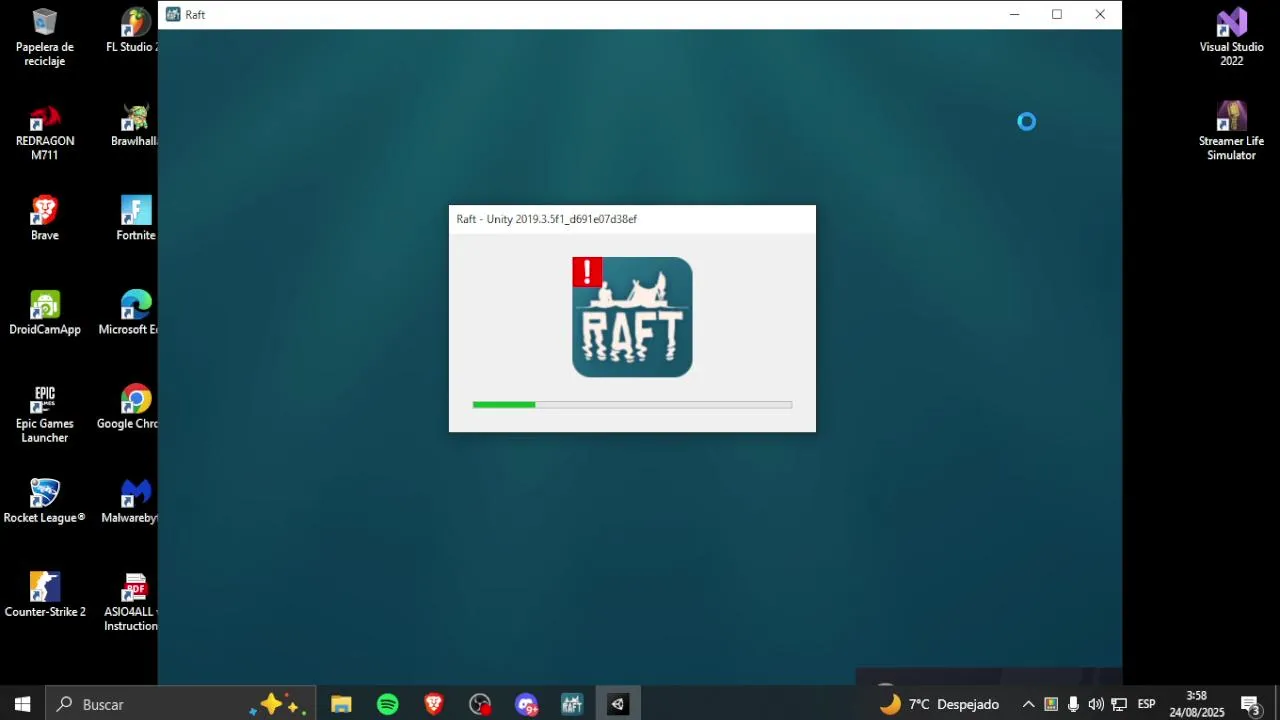The image size is (1280, 720).
Task: Open File Explorer from taskbar
Action: pos(341,704)
